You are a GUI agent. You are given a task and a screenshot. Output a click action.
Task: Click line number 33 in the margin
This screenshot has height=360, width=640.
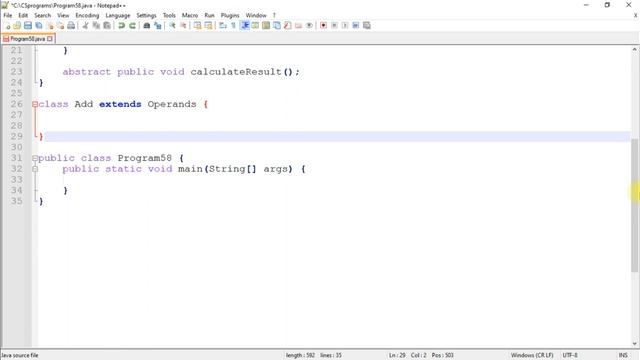pos(17,180)
